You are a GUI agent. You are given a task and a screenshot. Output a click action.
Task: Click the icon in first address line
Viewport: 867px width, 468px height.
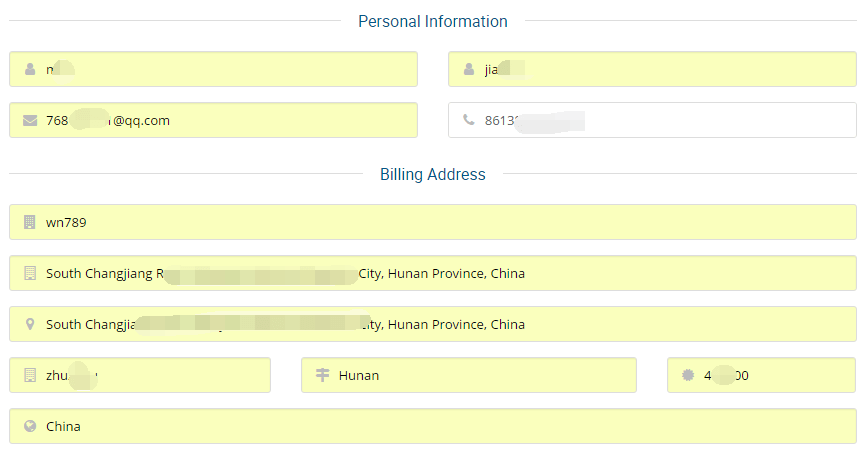29,274
